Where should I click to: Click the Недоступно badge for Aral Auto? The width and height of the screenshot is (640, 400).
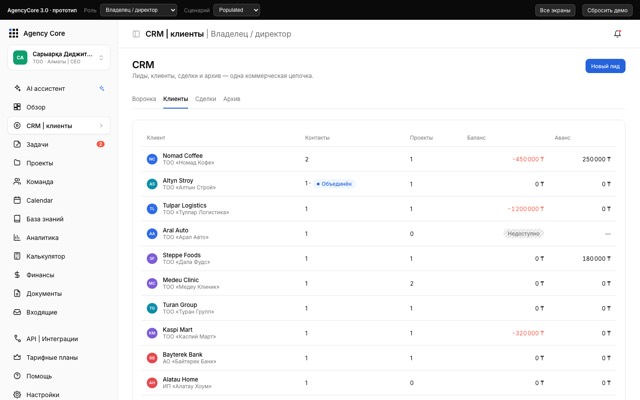(x=524, y=233)
